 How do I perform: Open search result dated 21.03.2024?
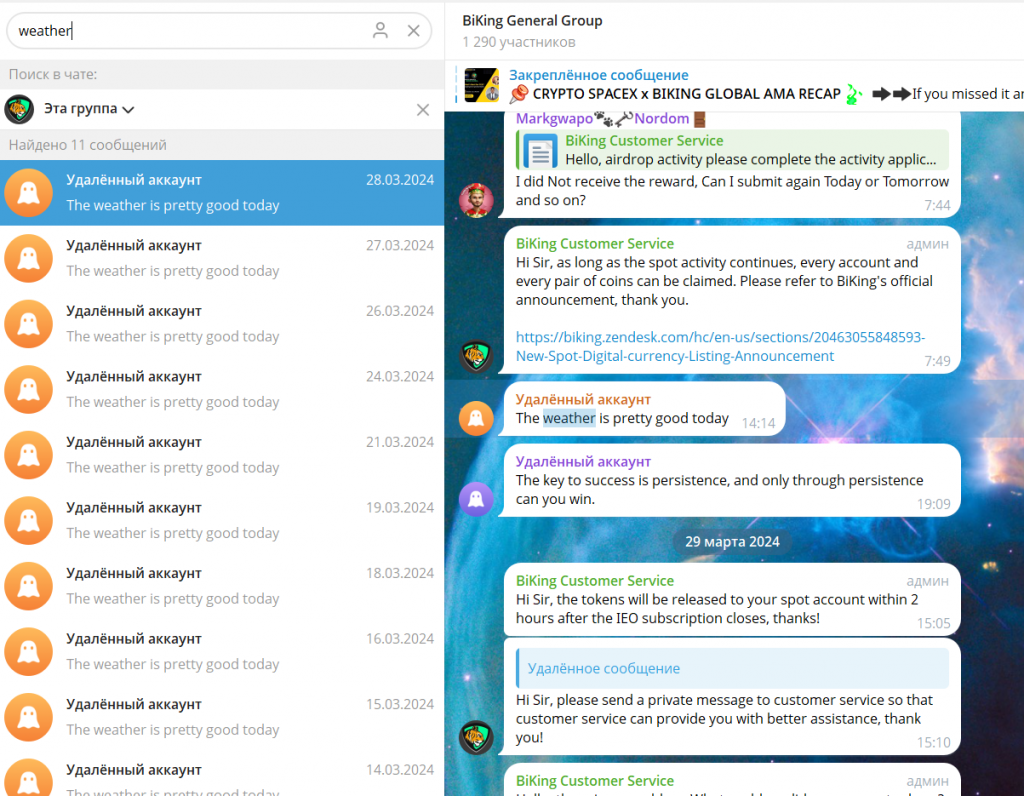222,454
